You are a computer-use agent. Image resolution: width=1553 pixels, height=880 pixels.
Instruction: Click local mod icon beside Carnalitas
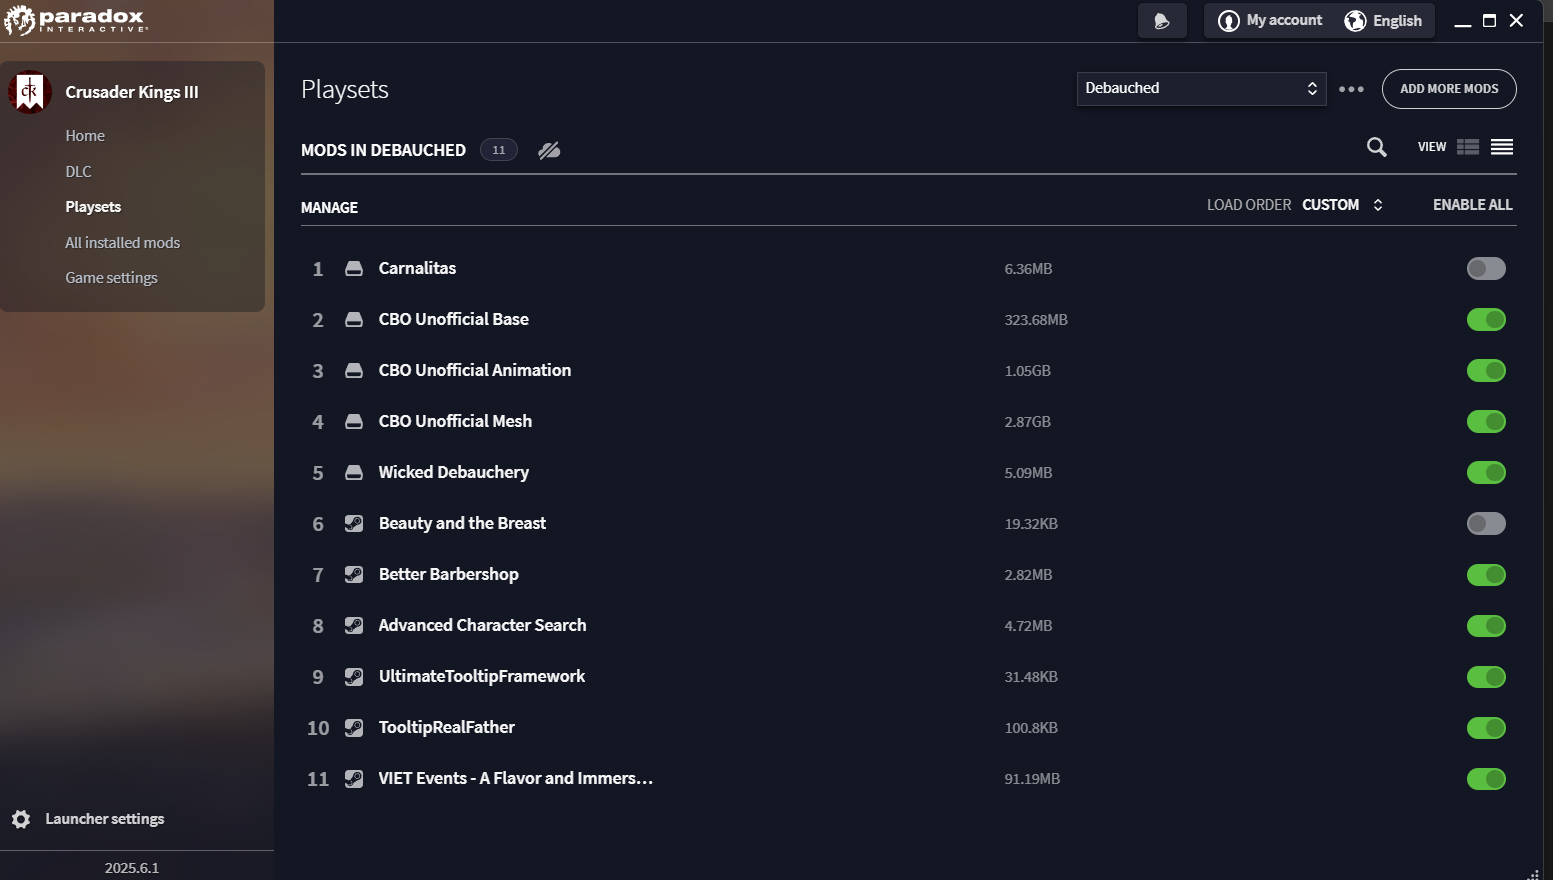click(354, 268)
